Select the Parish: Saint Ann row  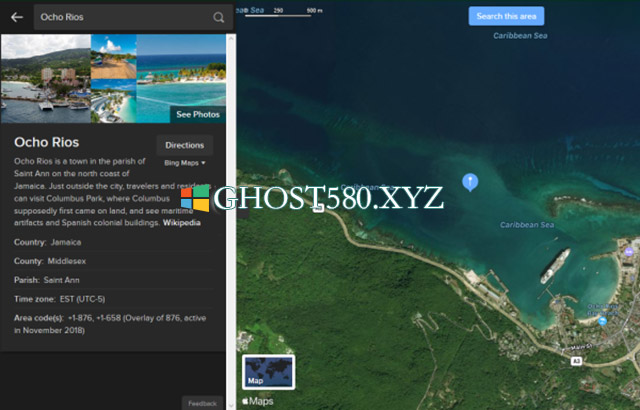click(113, 280)
